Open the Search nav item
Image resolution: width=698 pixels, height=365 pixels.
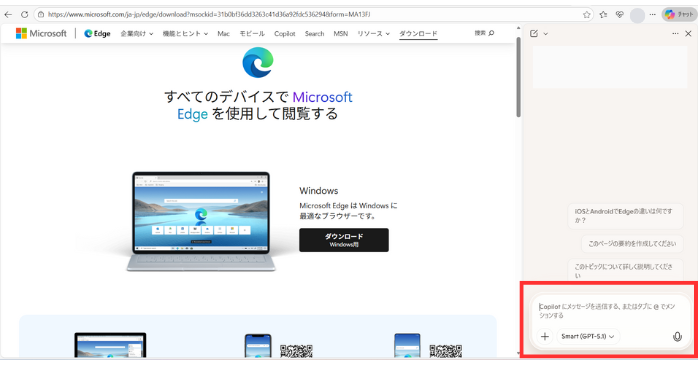pyautogui.click(x=314, y=33)
